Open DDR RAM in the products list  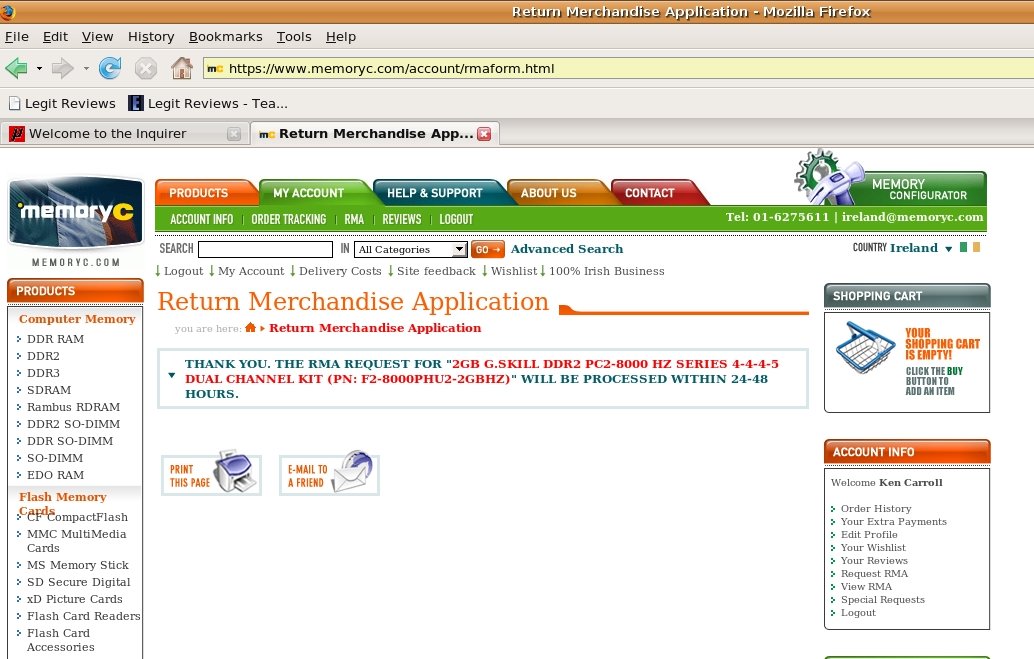(x=55, y=339)
